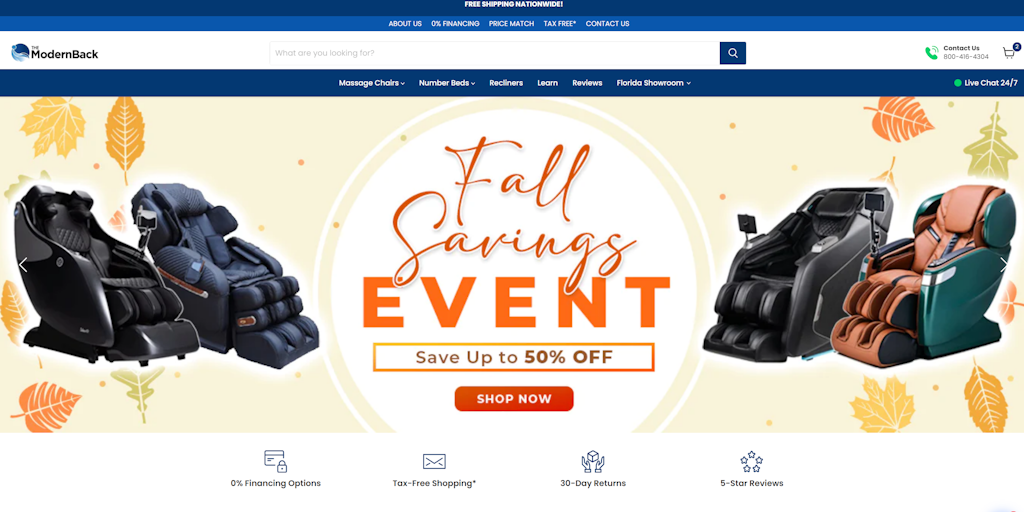Viewport: 1024px width, 512px height.
Task: Advance to next banner slide arrow
Action: 1004,264
